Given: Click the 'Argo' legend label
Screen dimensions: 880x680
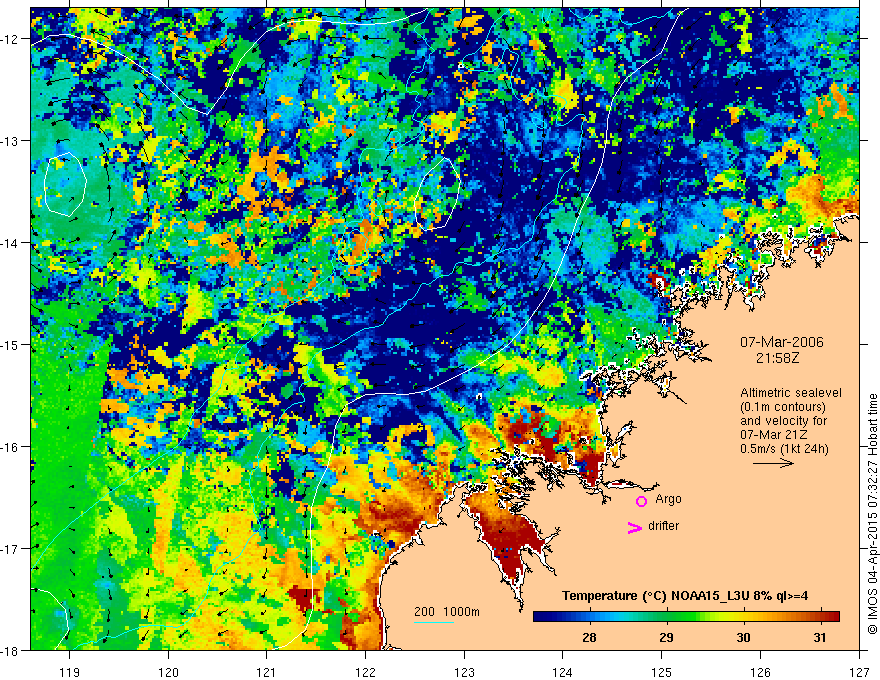Looking at the screenshot, I should coord(668,499).
